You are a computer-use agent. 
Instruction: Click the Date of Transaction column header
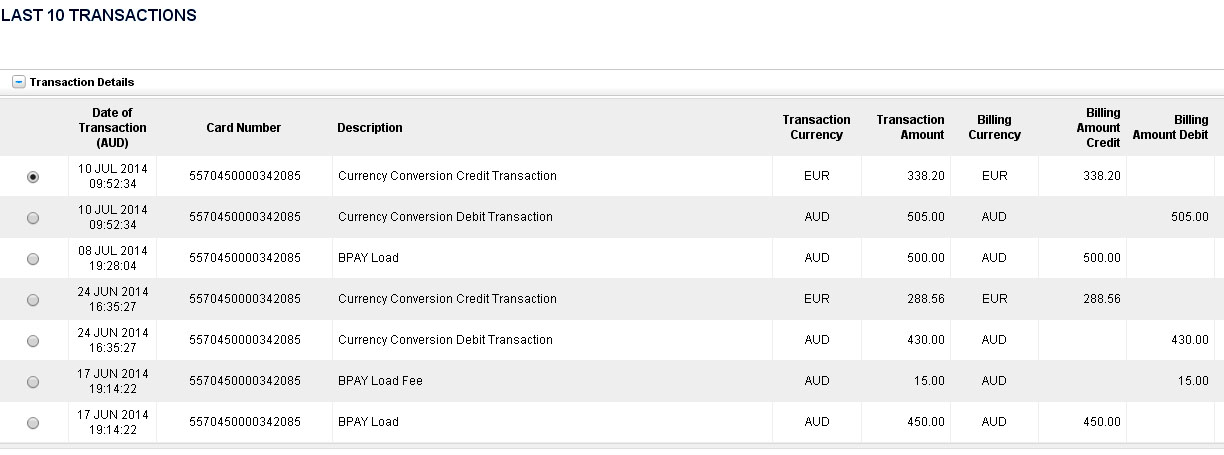[112, 128]
